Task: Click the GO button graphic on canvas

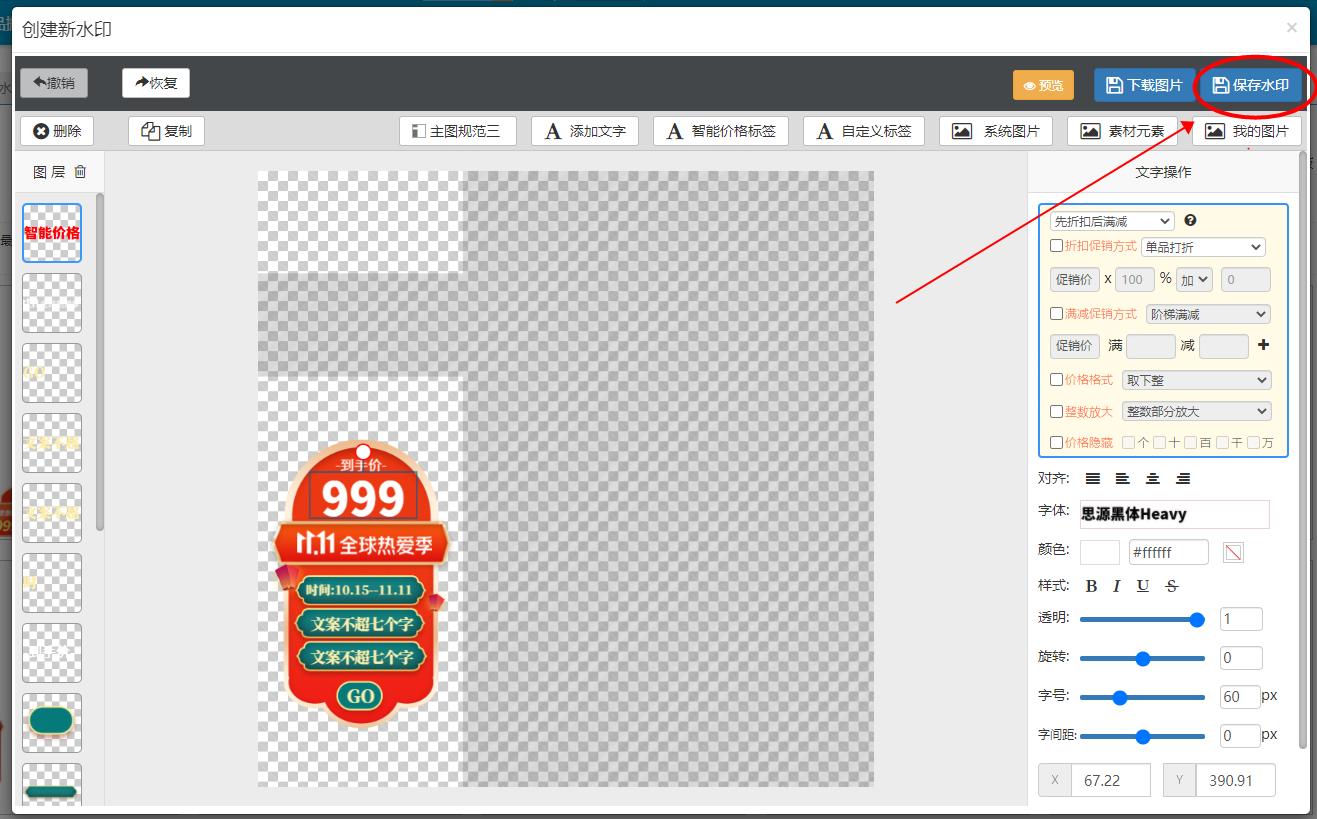Action: click(x=360, y=696)
